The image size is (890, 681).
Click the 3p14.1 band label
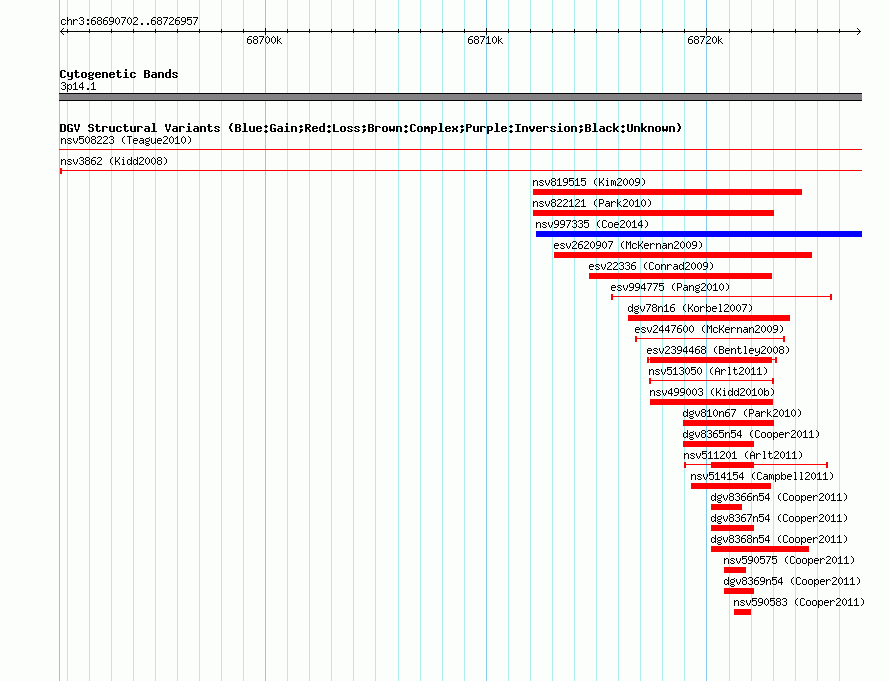78,86
